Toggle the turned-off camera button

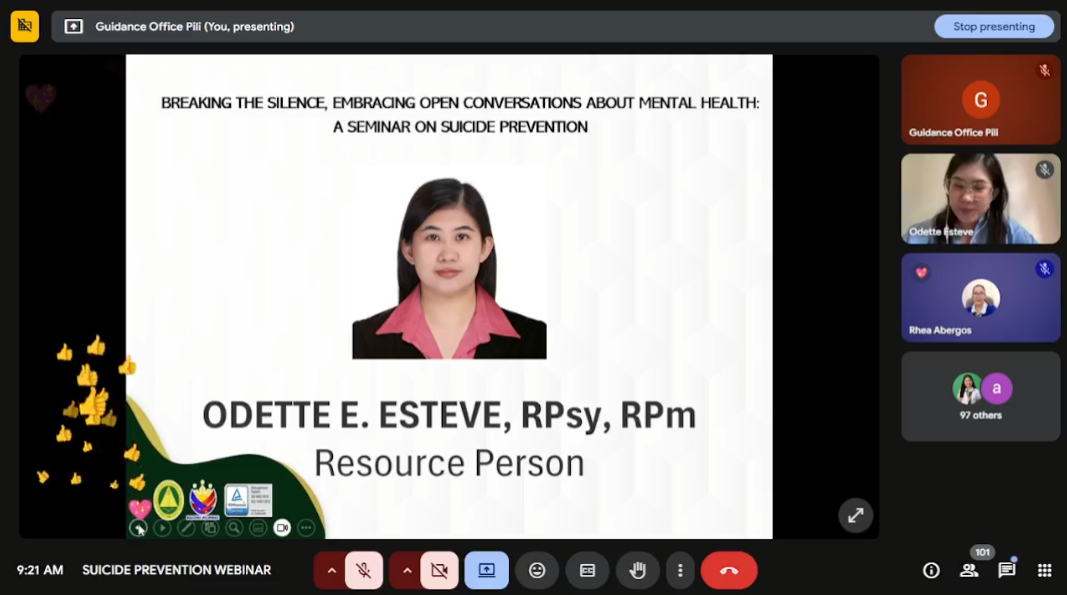(x=439, y=570)
